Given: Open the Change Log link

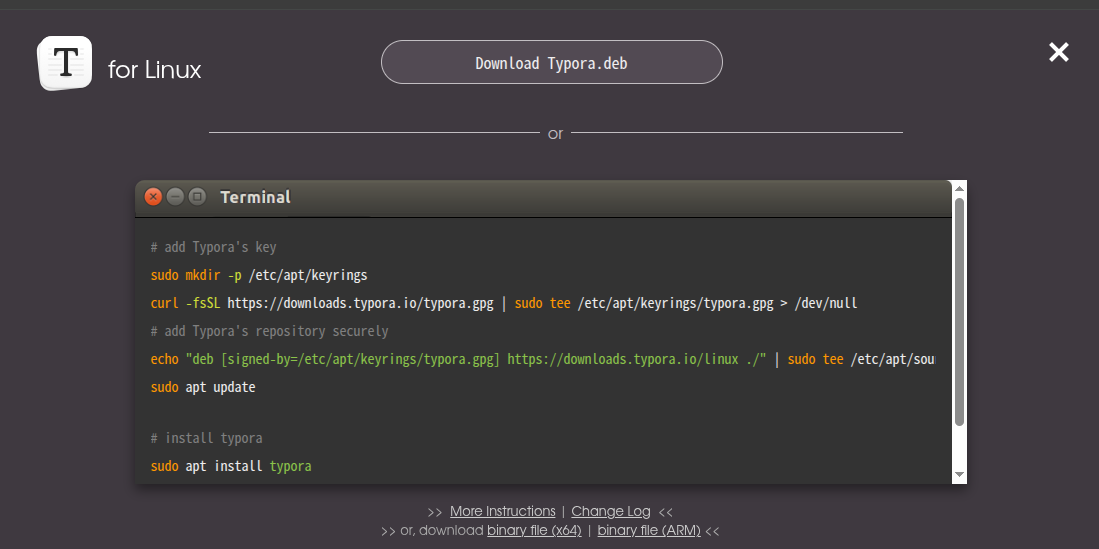Looking at the screenshot, I should [610, 511].
